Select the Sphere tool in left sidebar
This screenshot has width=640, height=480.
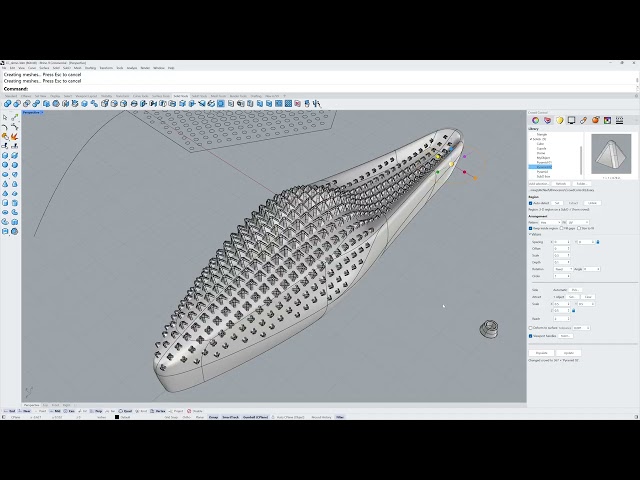point(5,165)
